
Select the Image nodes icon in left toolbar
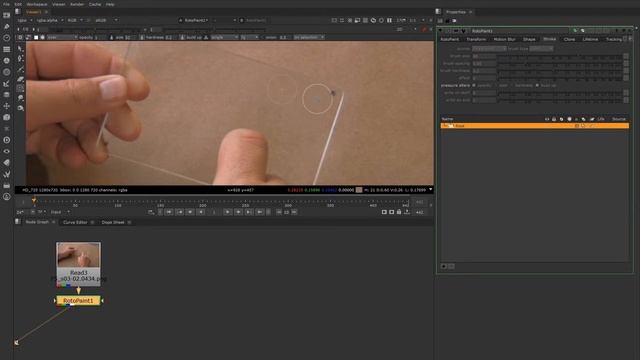[x=7, y=15]
